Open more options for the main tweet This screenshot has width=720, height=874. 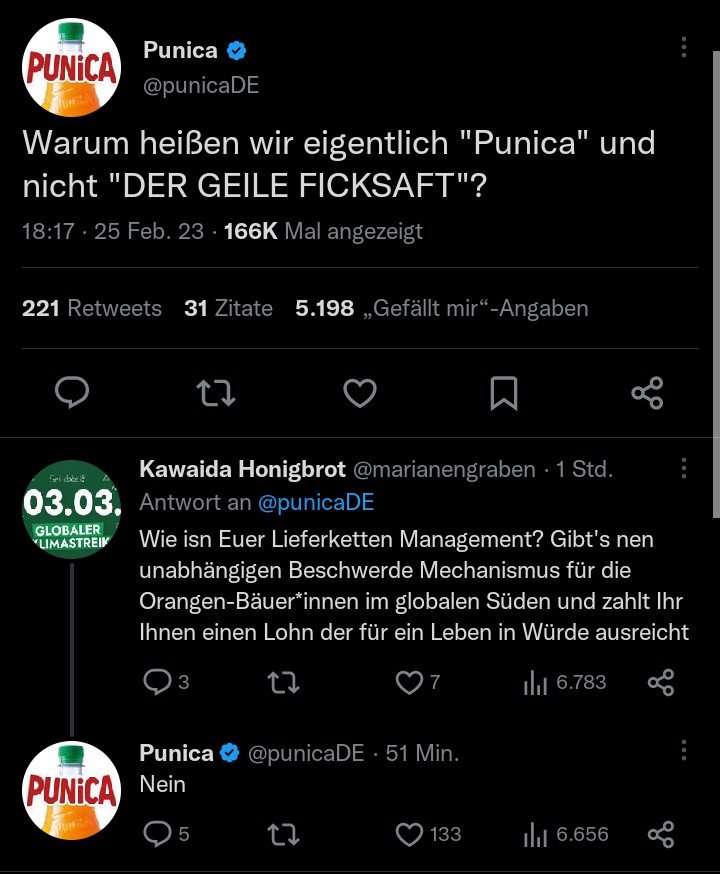pyautogui.click(x=684, y=47)
